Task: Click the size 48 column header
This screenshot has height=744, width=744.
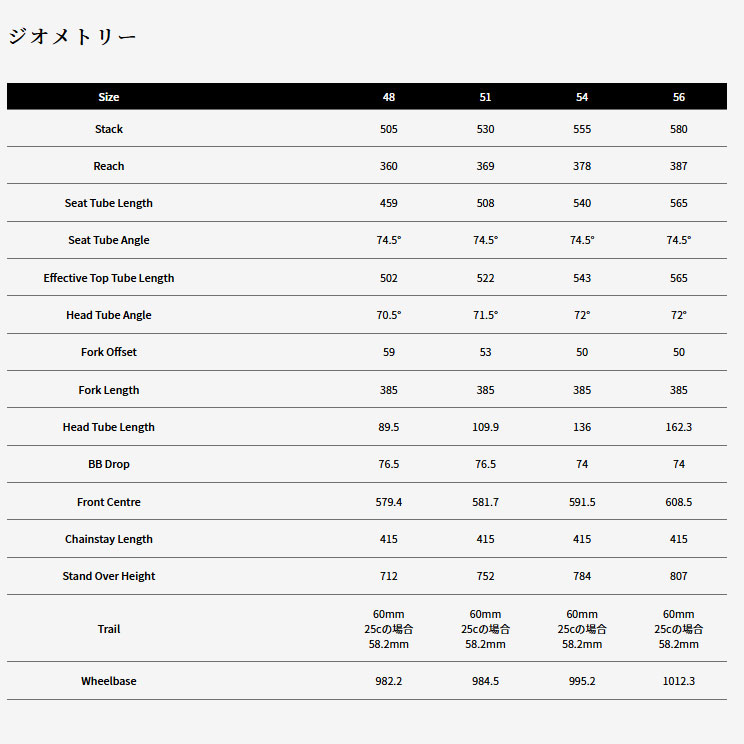Action: point(389,97)
